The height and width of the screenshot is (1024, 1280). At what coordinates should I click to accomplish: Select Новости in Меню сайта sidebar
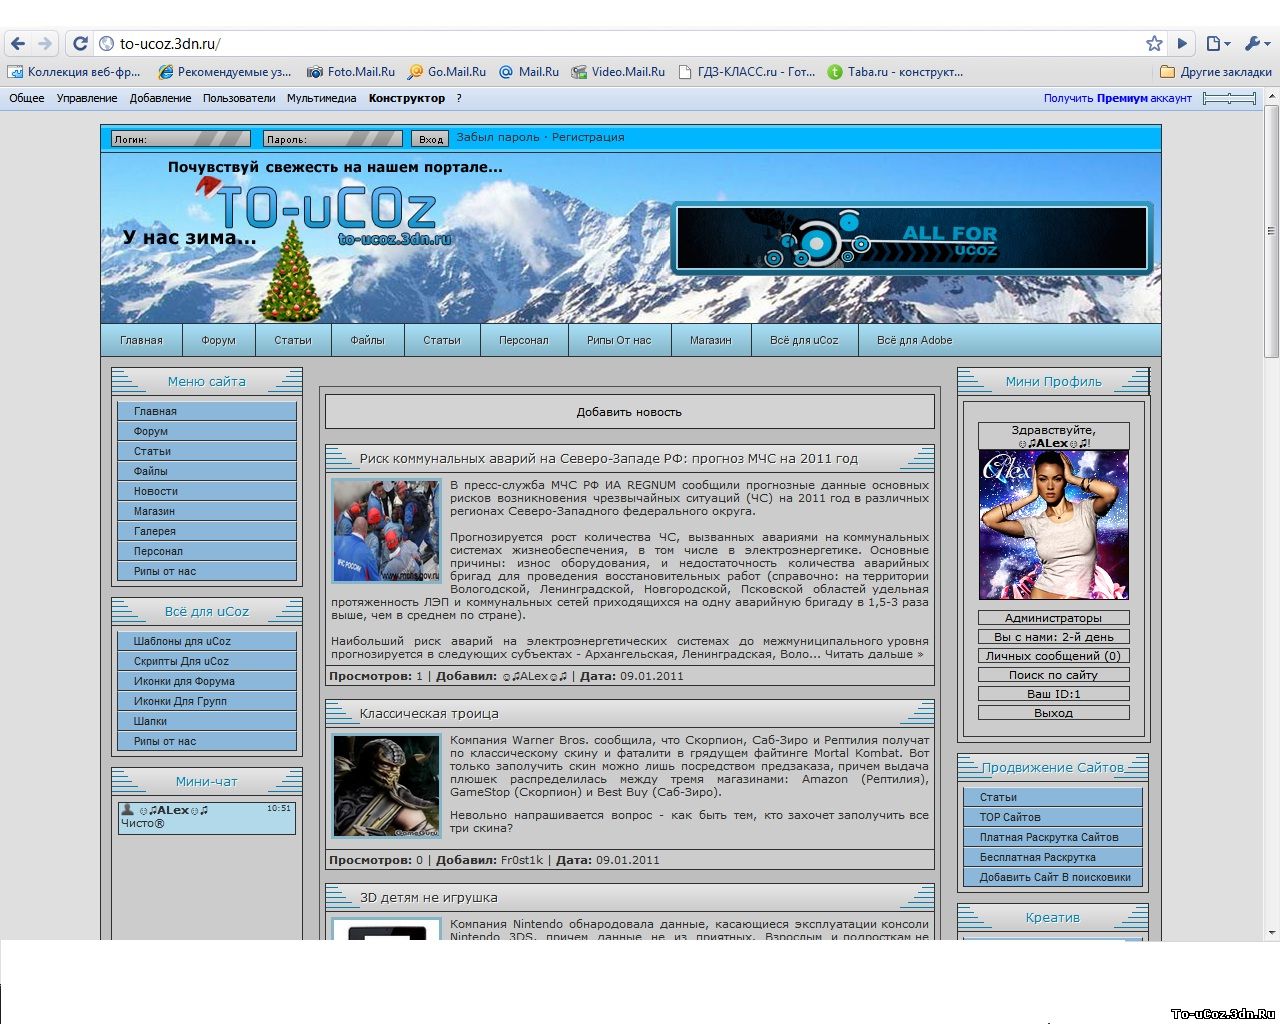(x=207, y=491)
